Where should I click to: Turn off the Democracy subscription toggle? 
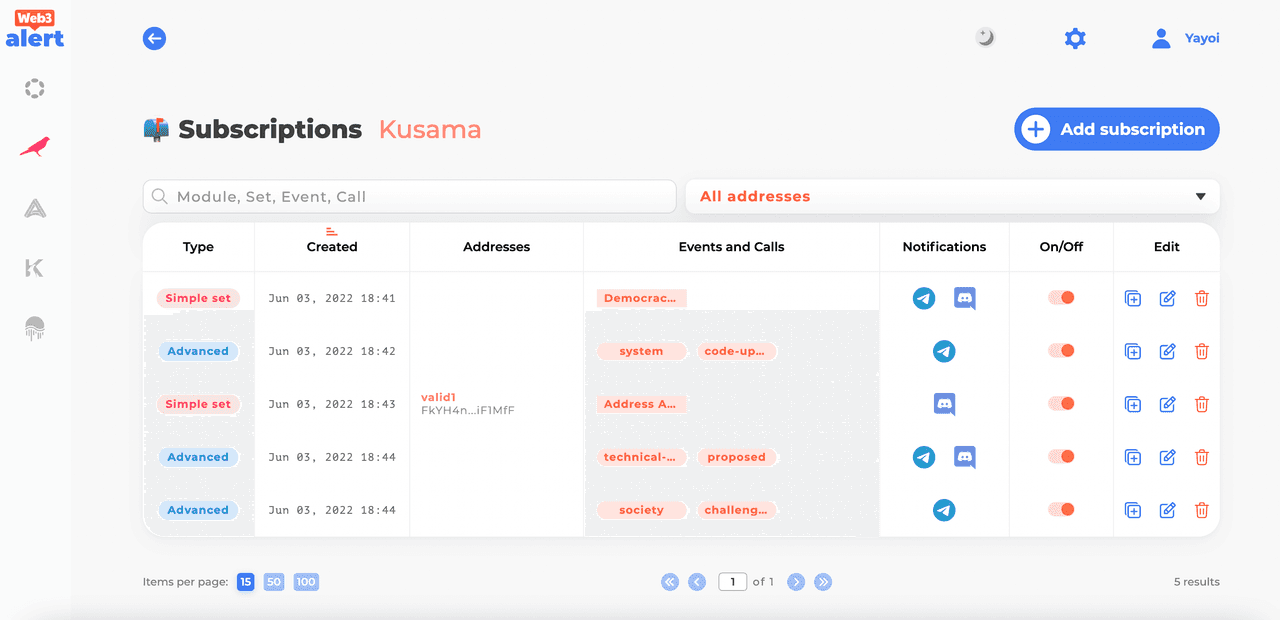1061,298
